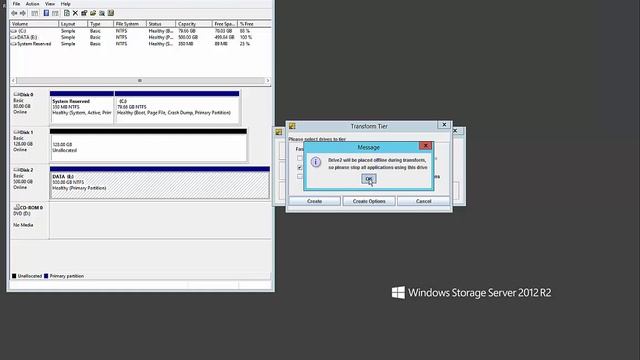
Task: Select the (C:) volume row
Action: pos(140,31)
